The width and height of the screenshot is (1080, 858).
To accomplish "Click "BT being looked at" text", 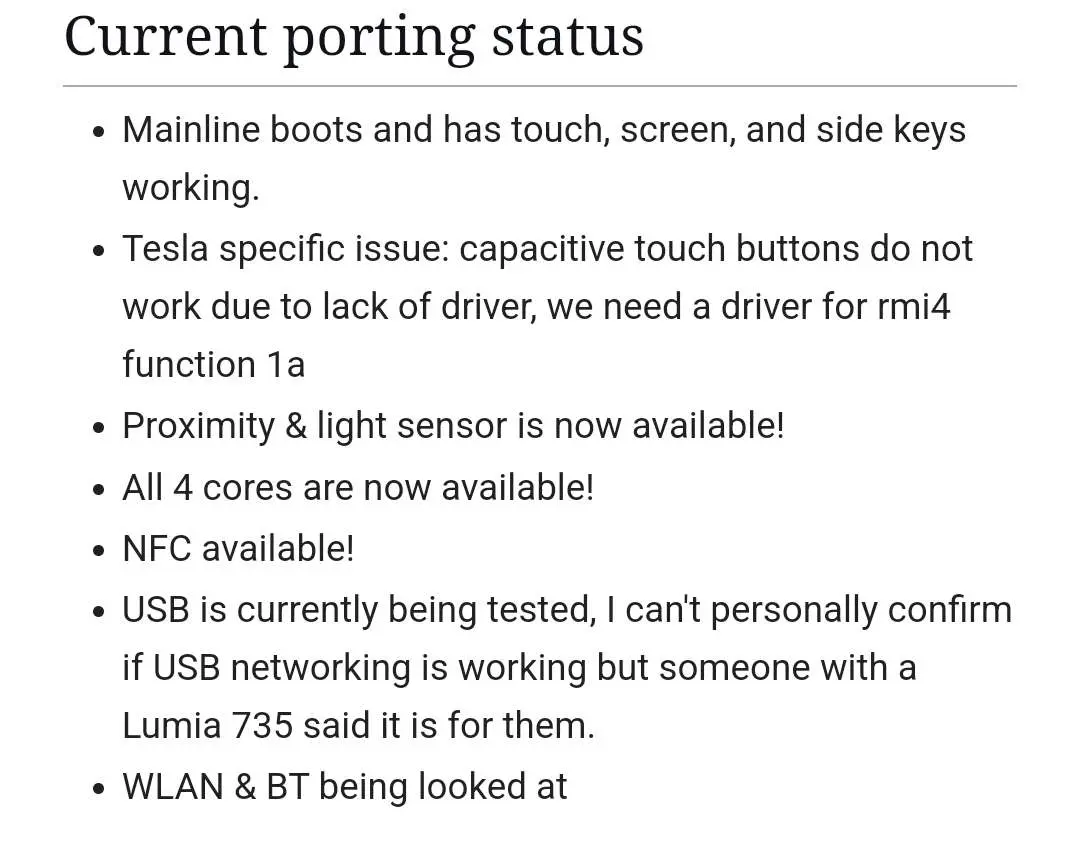I will (x=417, y=787).
